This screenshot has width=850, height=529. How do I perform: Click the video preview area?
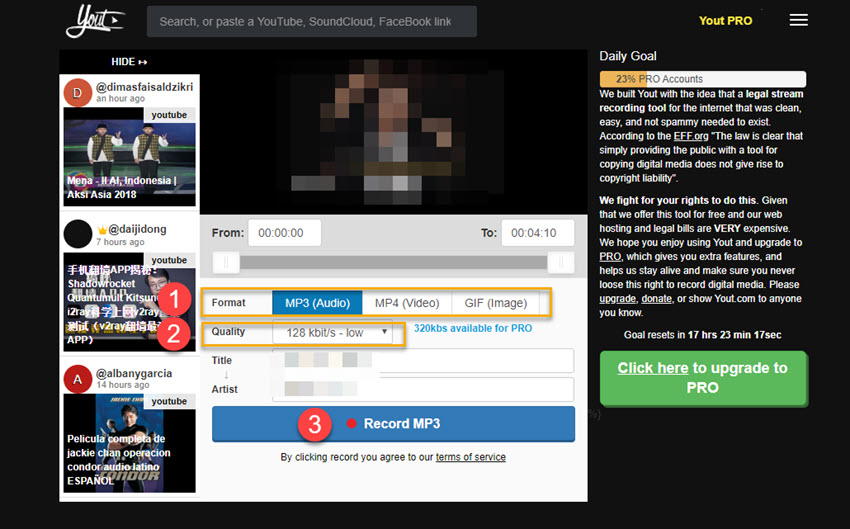coord(394,132)
